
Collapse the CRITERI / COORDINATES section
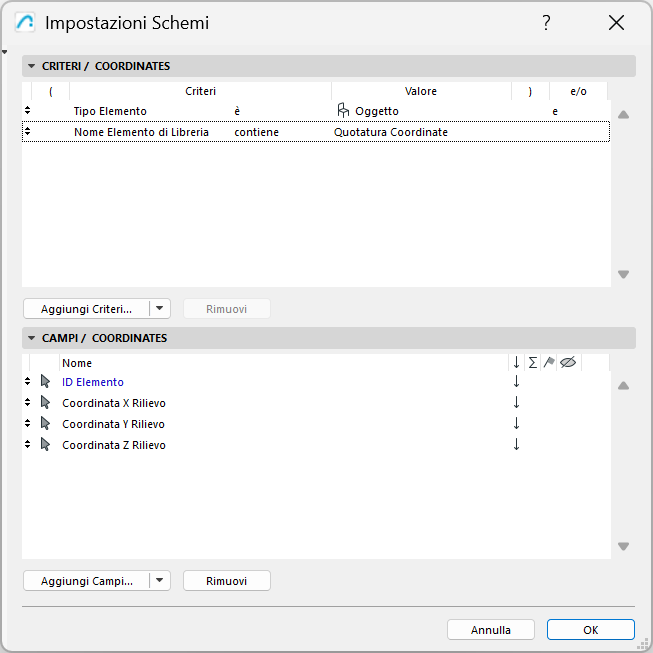coord(32,67)
